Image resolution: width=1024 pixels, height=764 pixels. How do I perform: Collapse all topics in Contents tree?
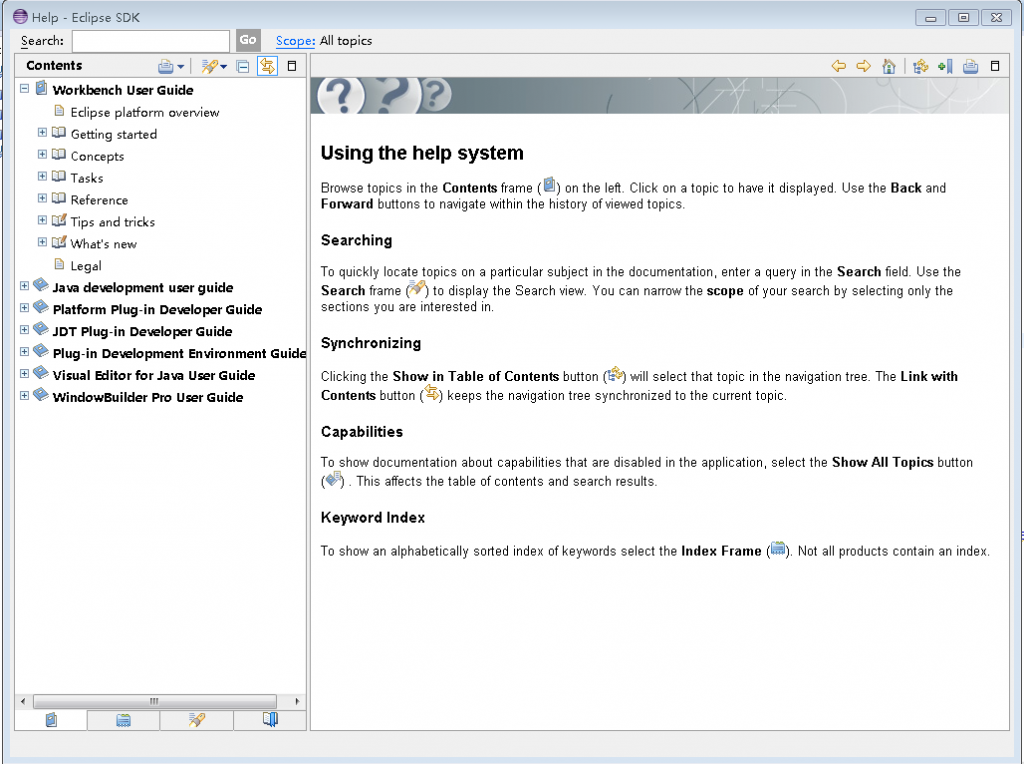[242, 66]
